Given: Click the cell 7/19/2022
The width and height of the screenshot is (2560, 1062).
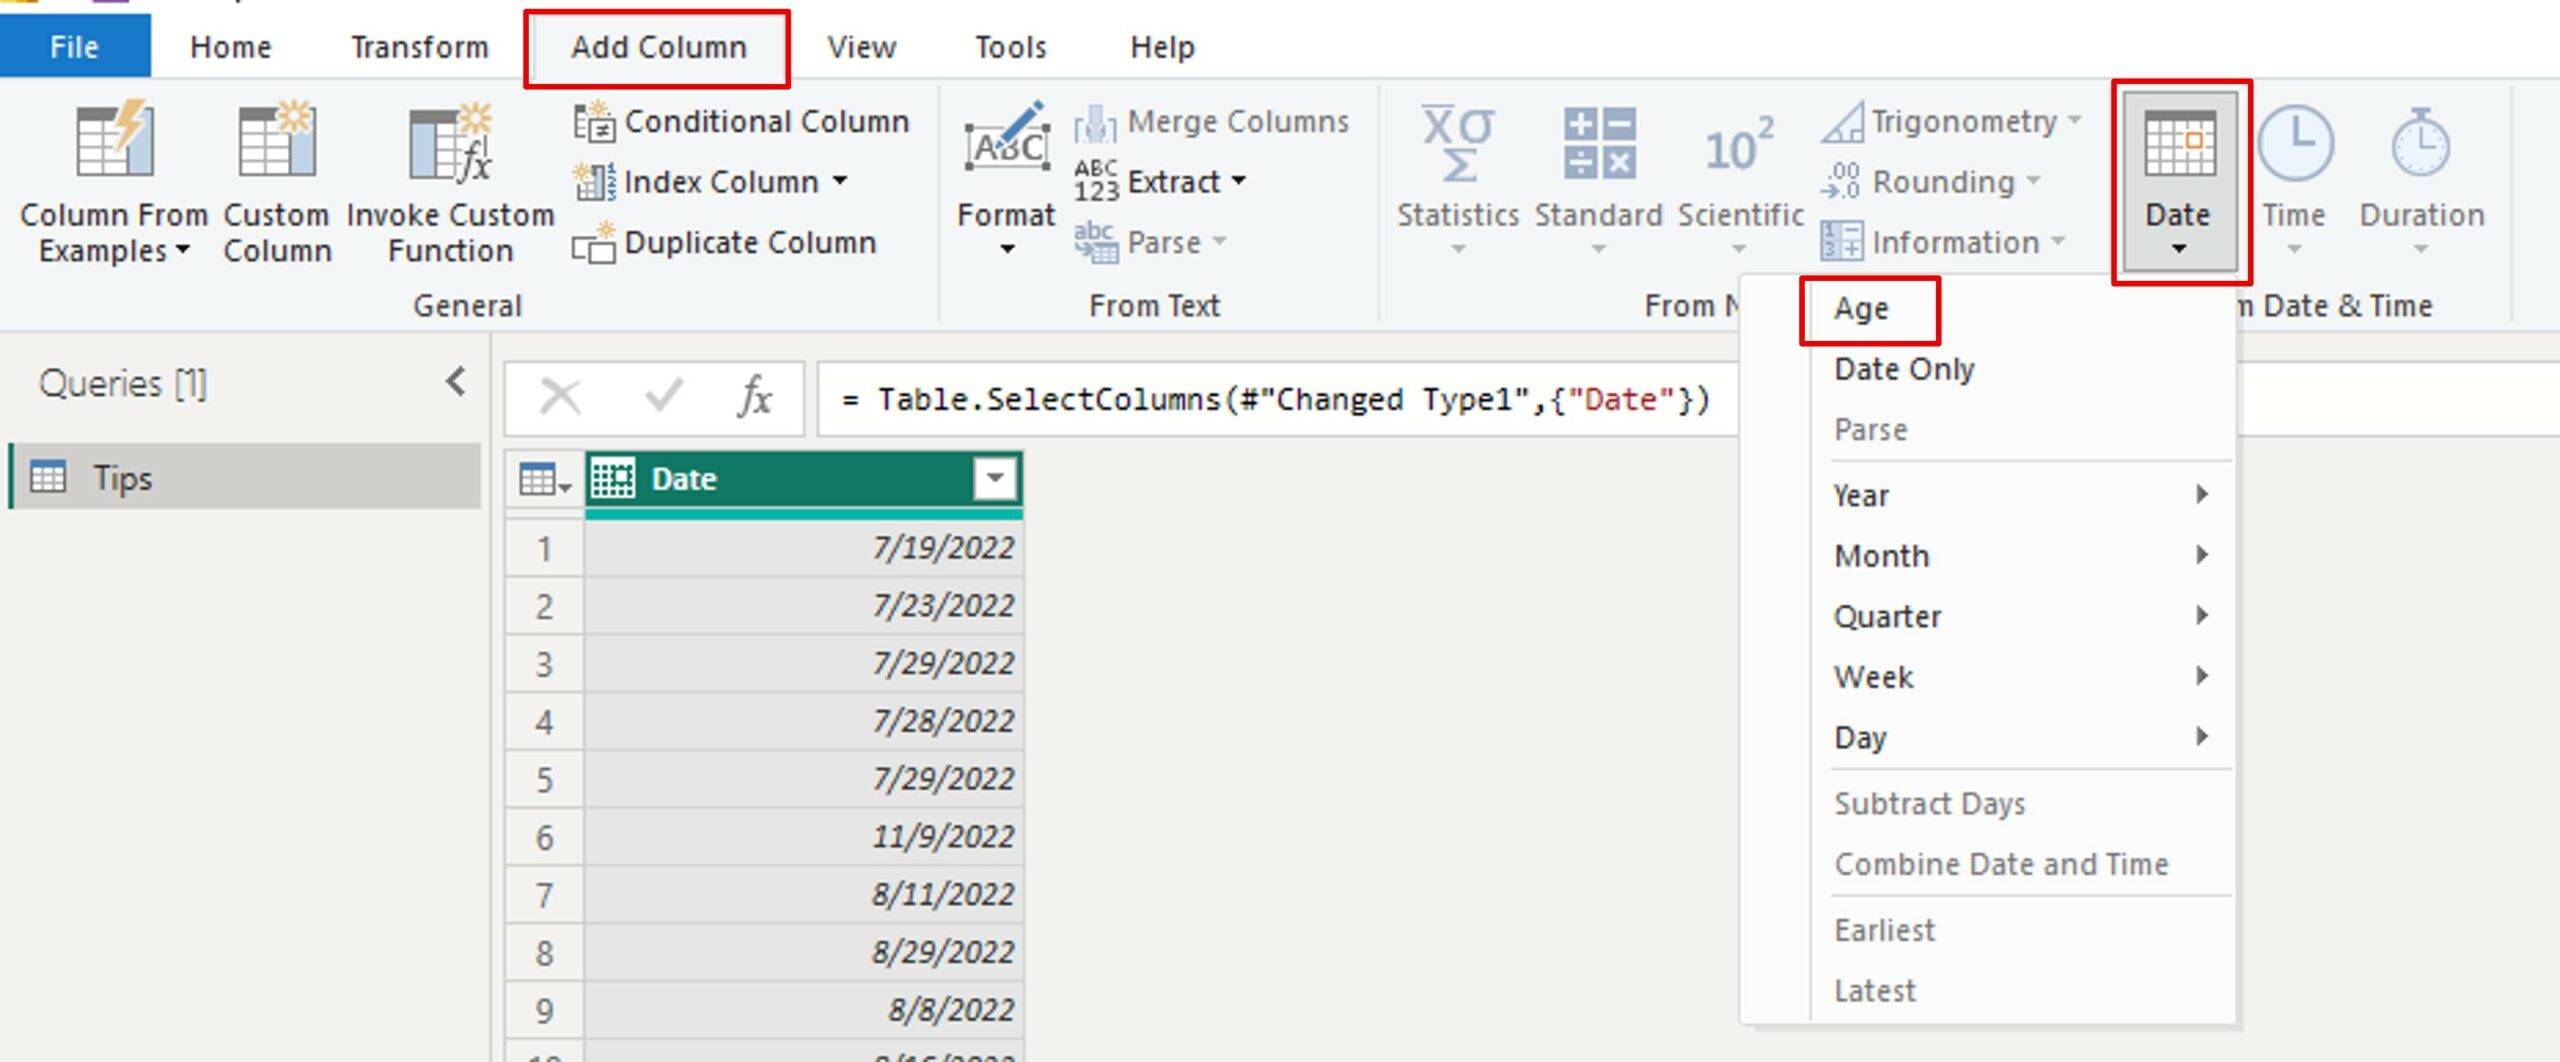Looking at the screenshot, I should [x=804, y=548].
